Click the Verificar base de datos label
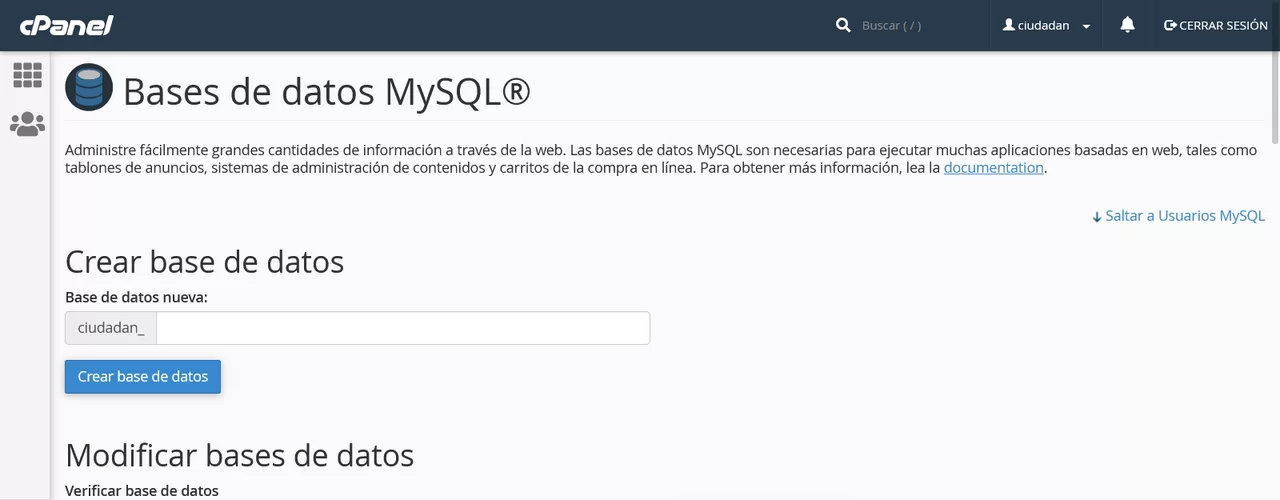This screenshot has width=1280, height=500. tap(141, 490)
